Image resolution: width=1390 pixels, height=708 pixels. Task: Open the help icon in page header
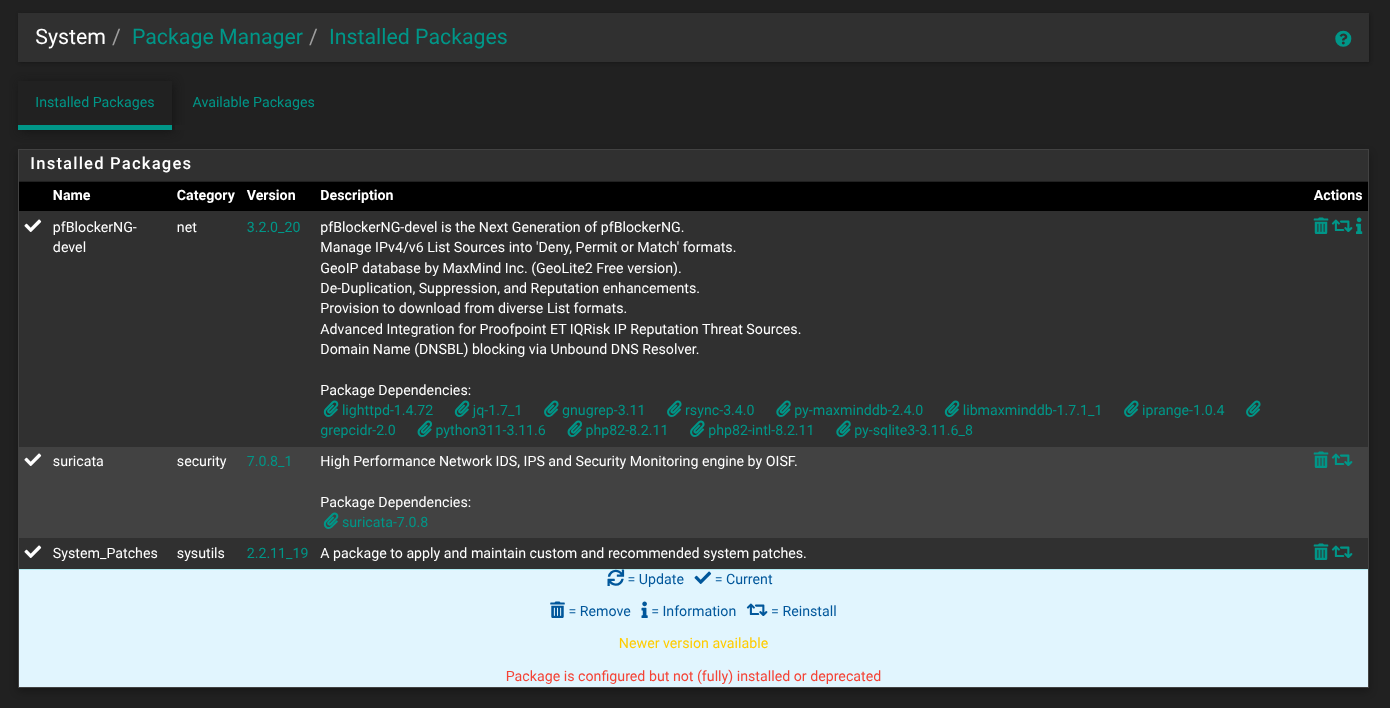pos(1343,39)
